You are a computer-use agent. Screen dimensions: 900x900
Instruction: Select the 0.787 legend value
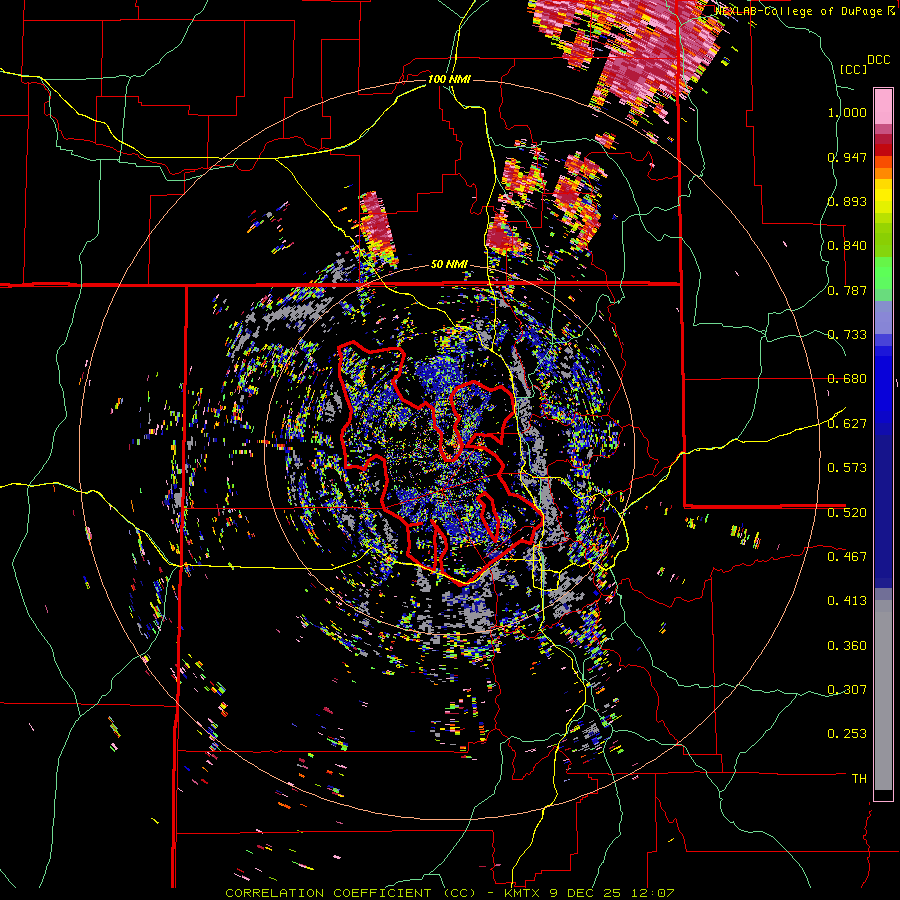coord(847,290)
